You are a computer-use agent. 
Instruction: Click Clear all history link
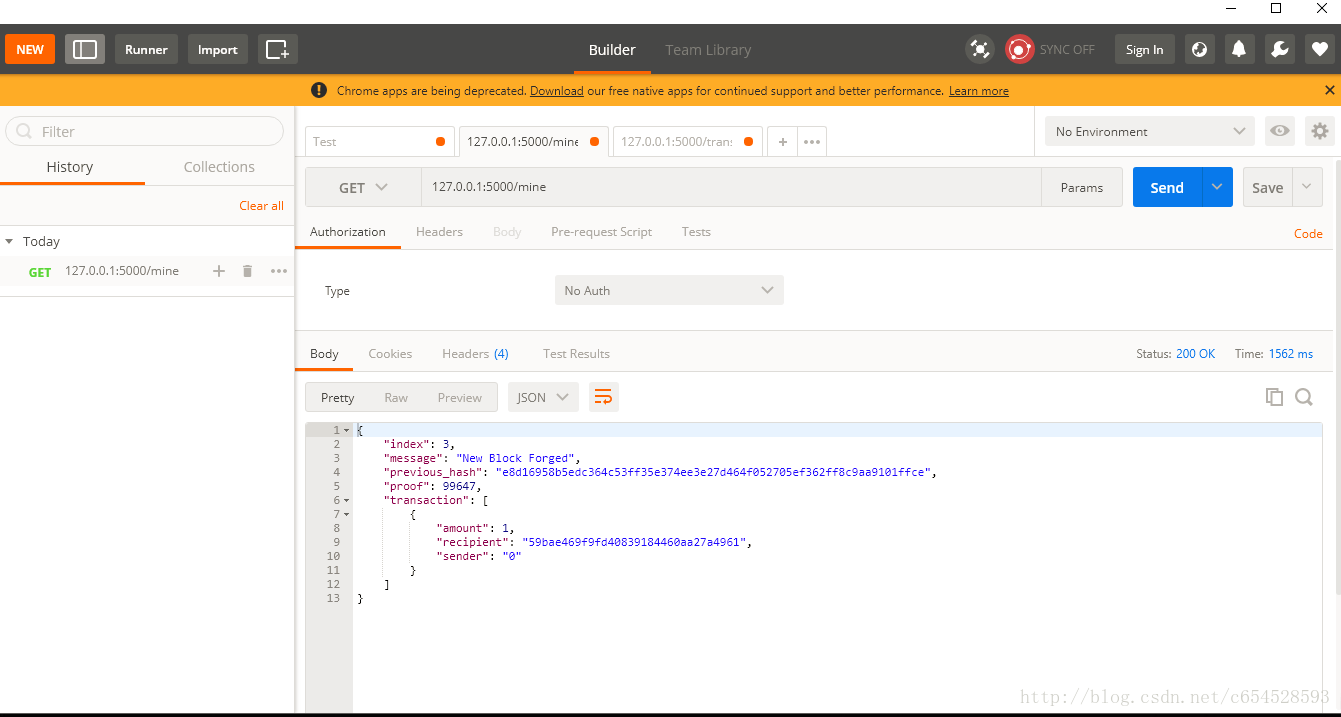click(261, 206)
